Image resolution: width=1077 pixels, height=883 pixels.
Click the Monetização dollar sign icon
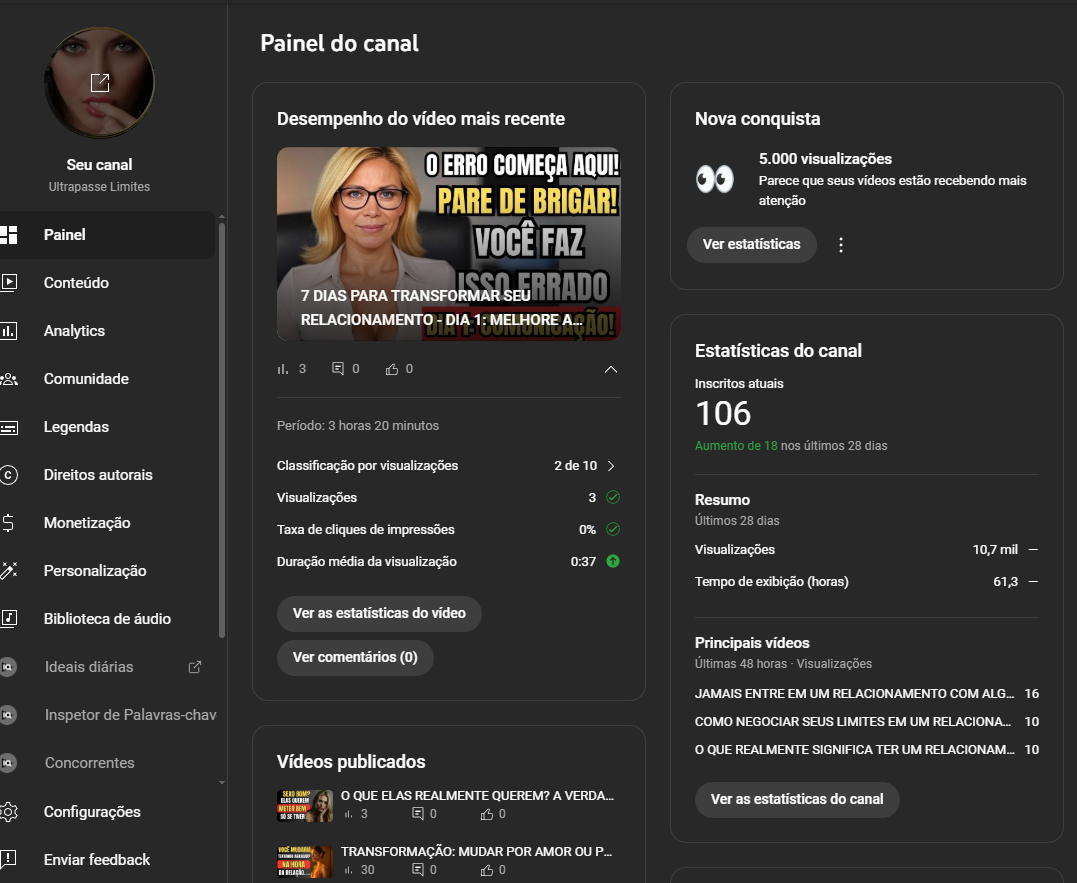pyautogui.click(x=8, y=523)
